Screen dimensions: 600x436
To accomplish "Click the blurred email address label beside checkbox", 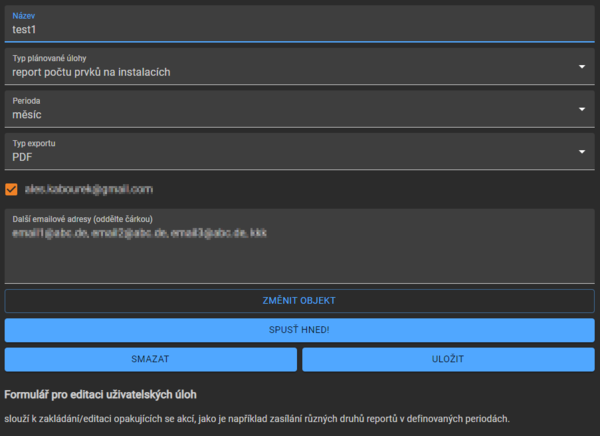I will 89,189.
